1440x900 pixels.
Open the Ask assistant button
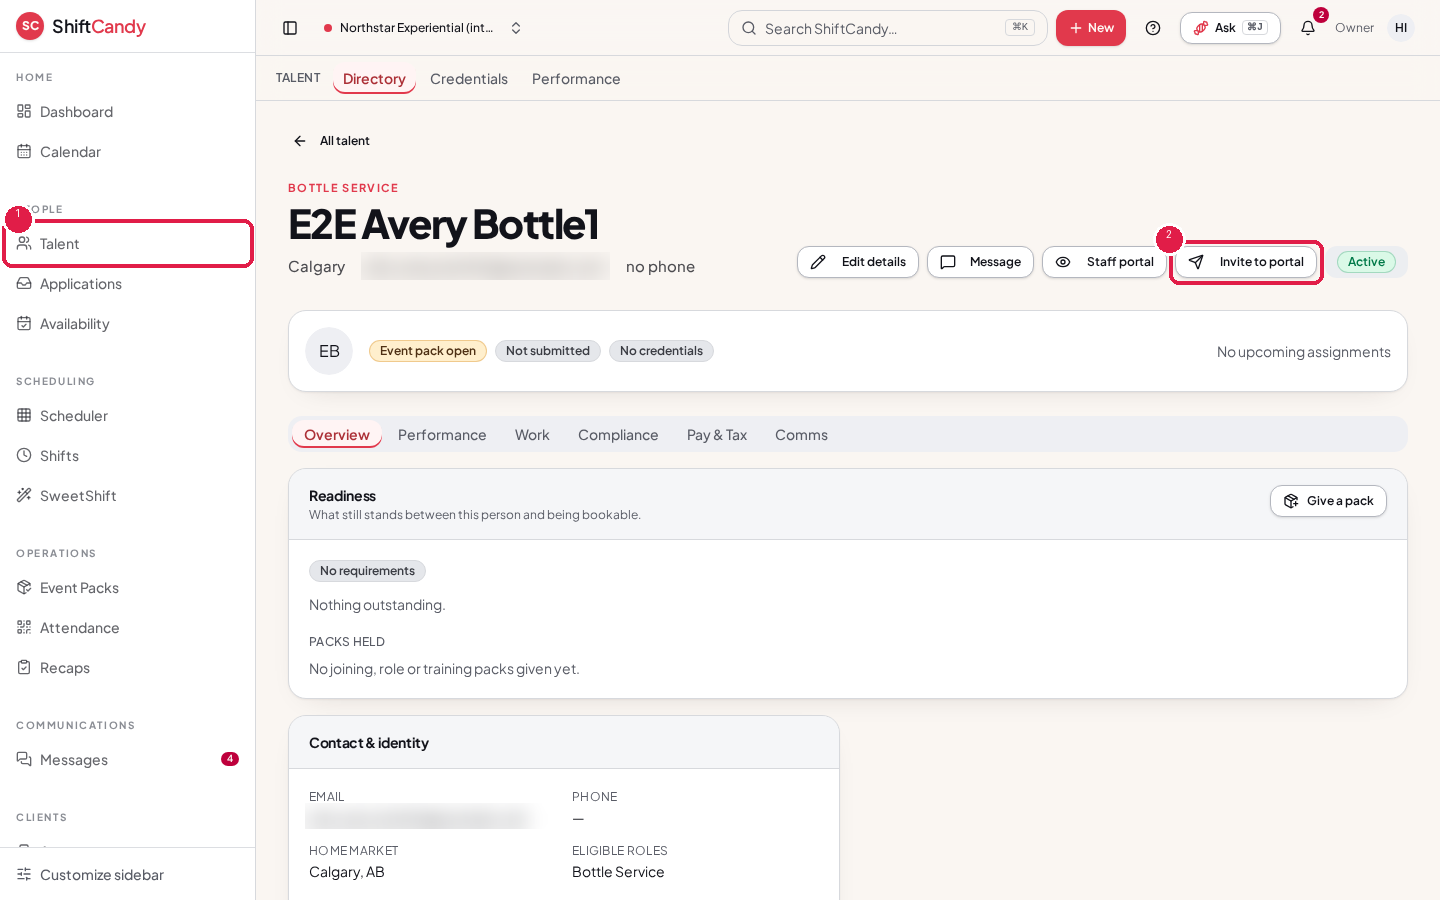point(1230,28)
